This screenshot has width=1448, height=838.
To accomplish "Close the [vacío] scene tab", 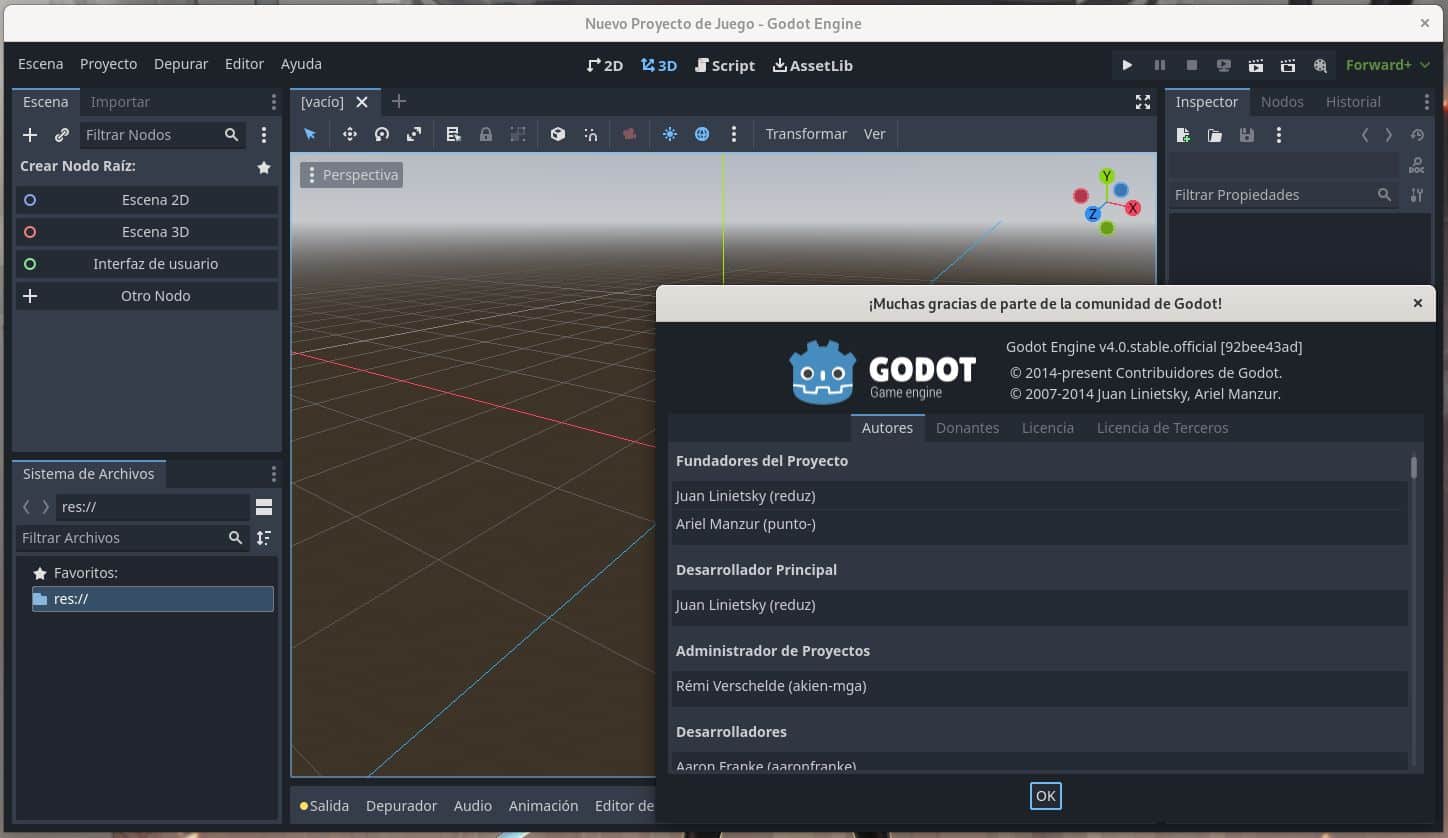I will click(362, 102).
